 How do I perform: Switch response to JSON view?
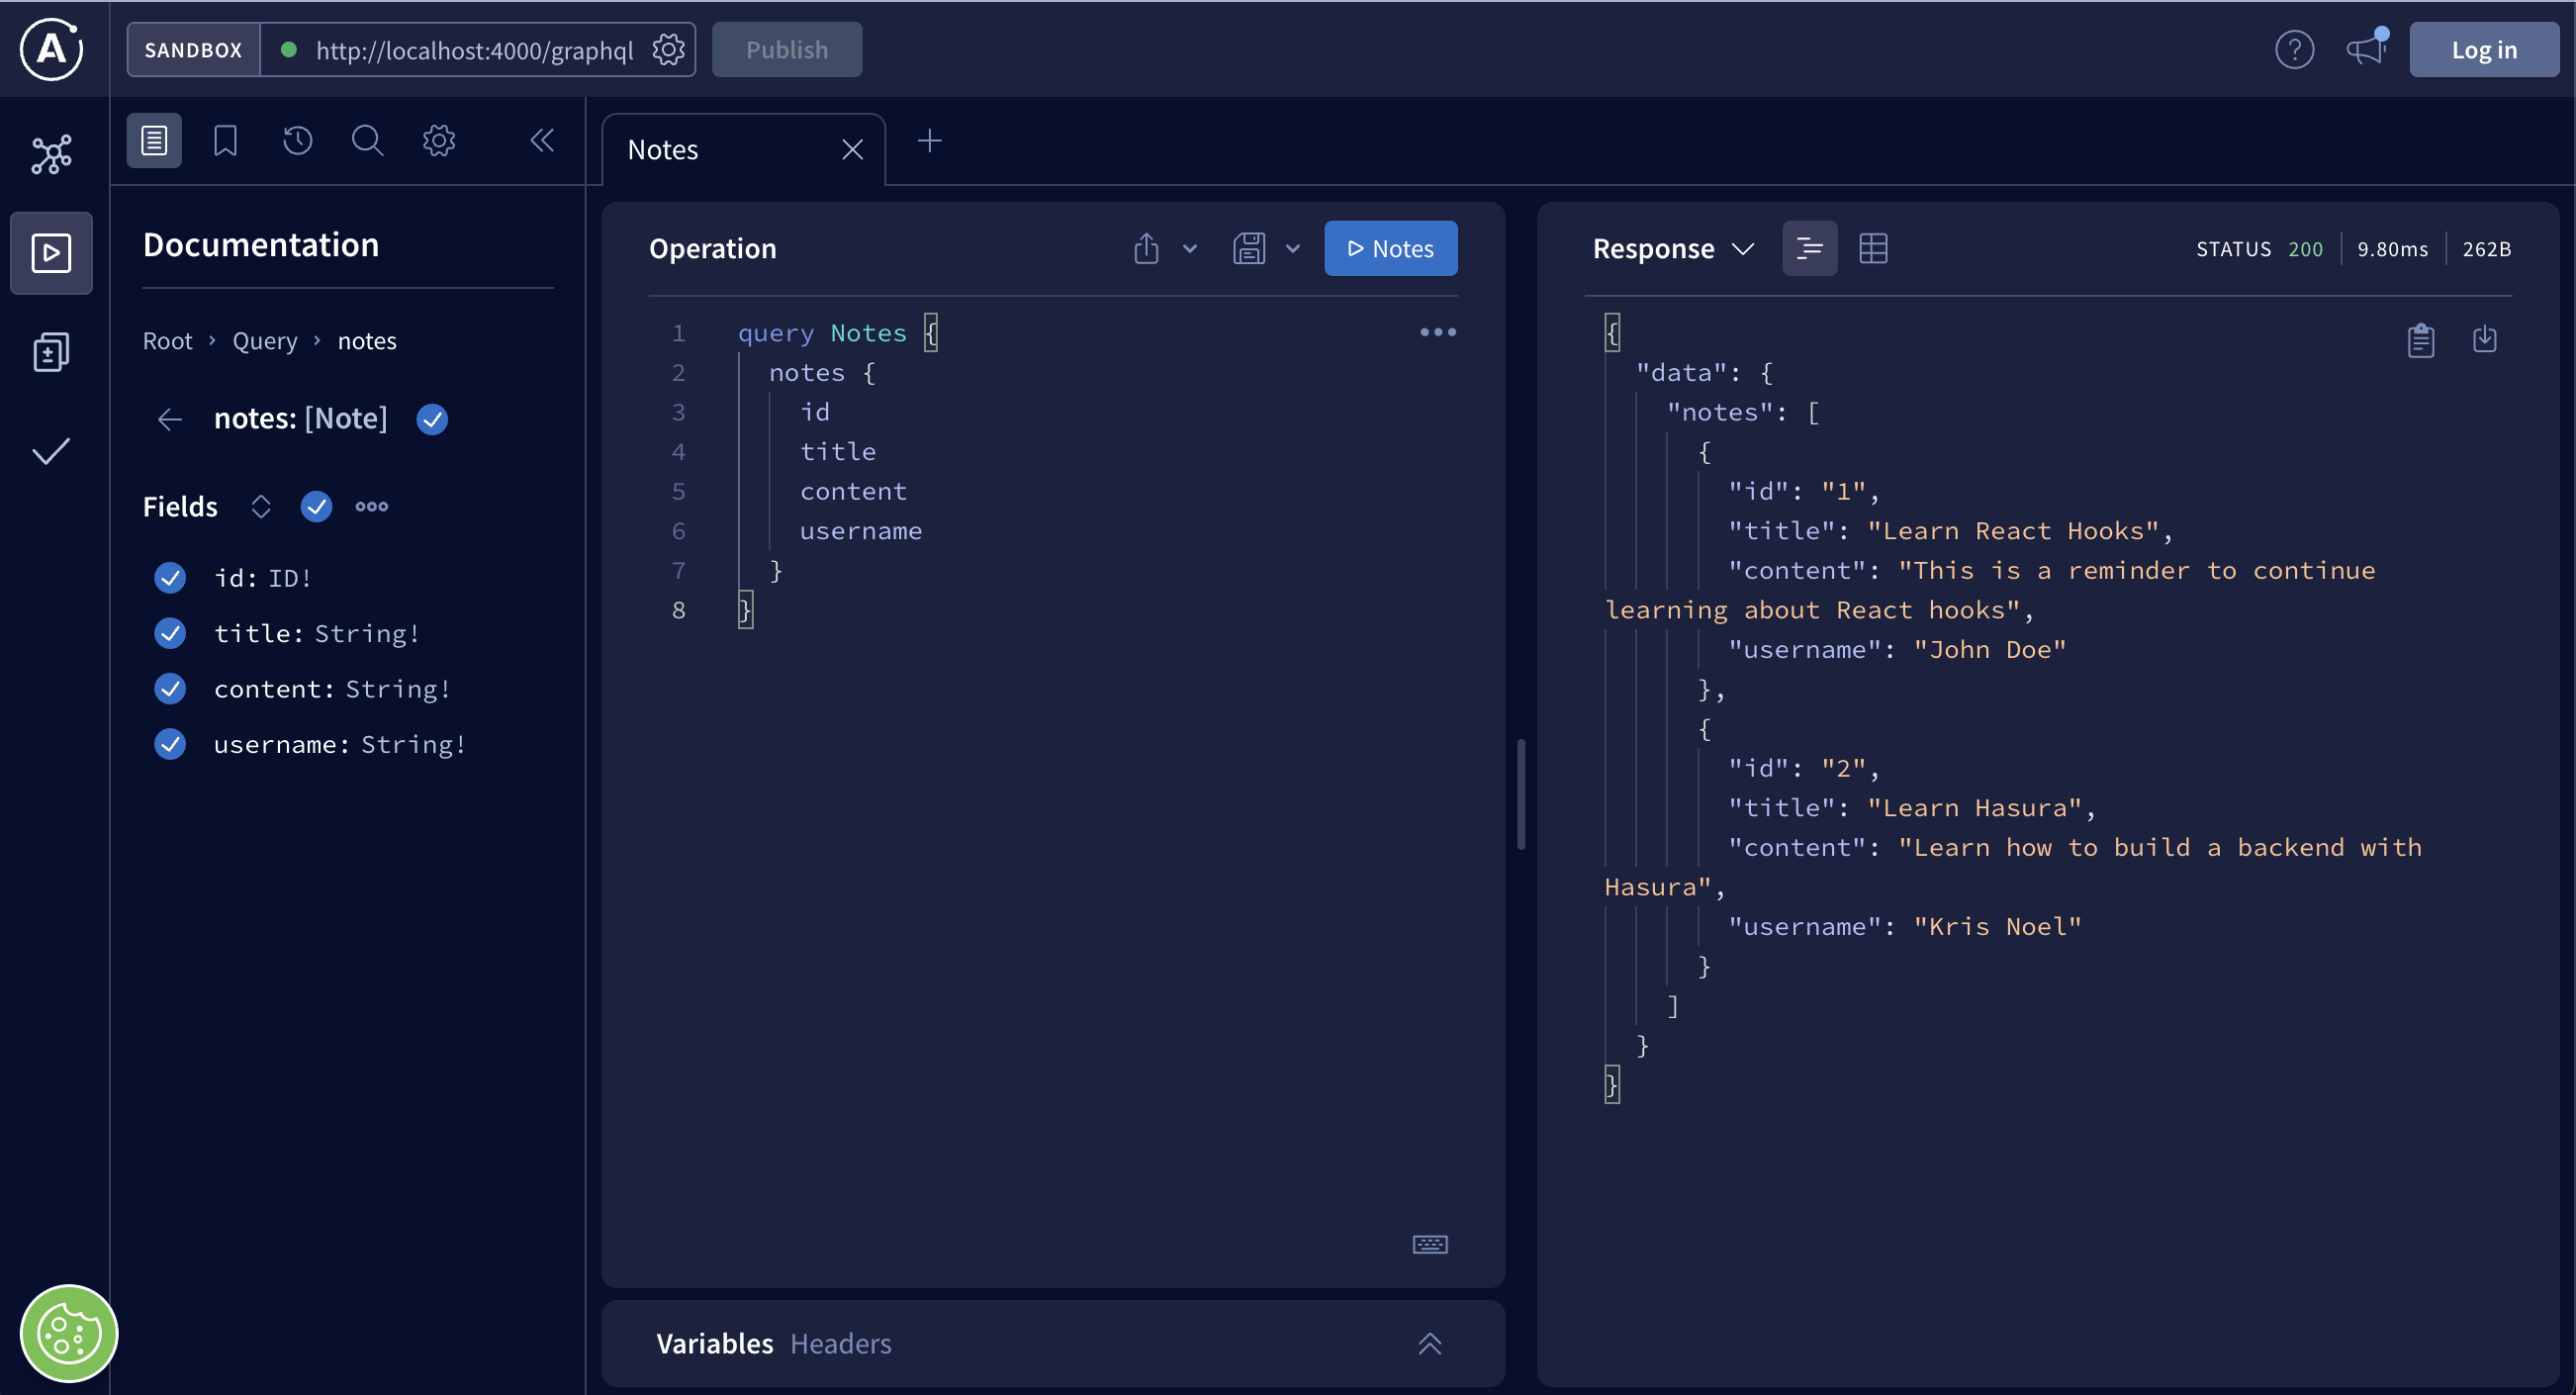click(1810, 248)
